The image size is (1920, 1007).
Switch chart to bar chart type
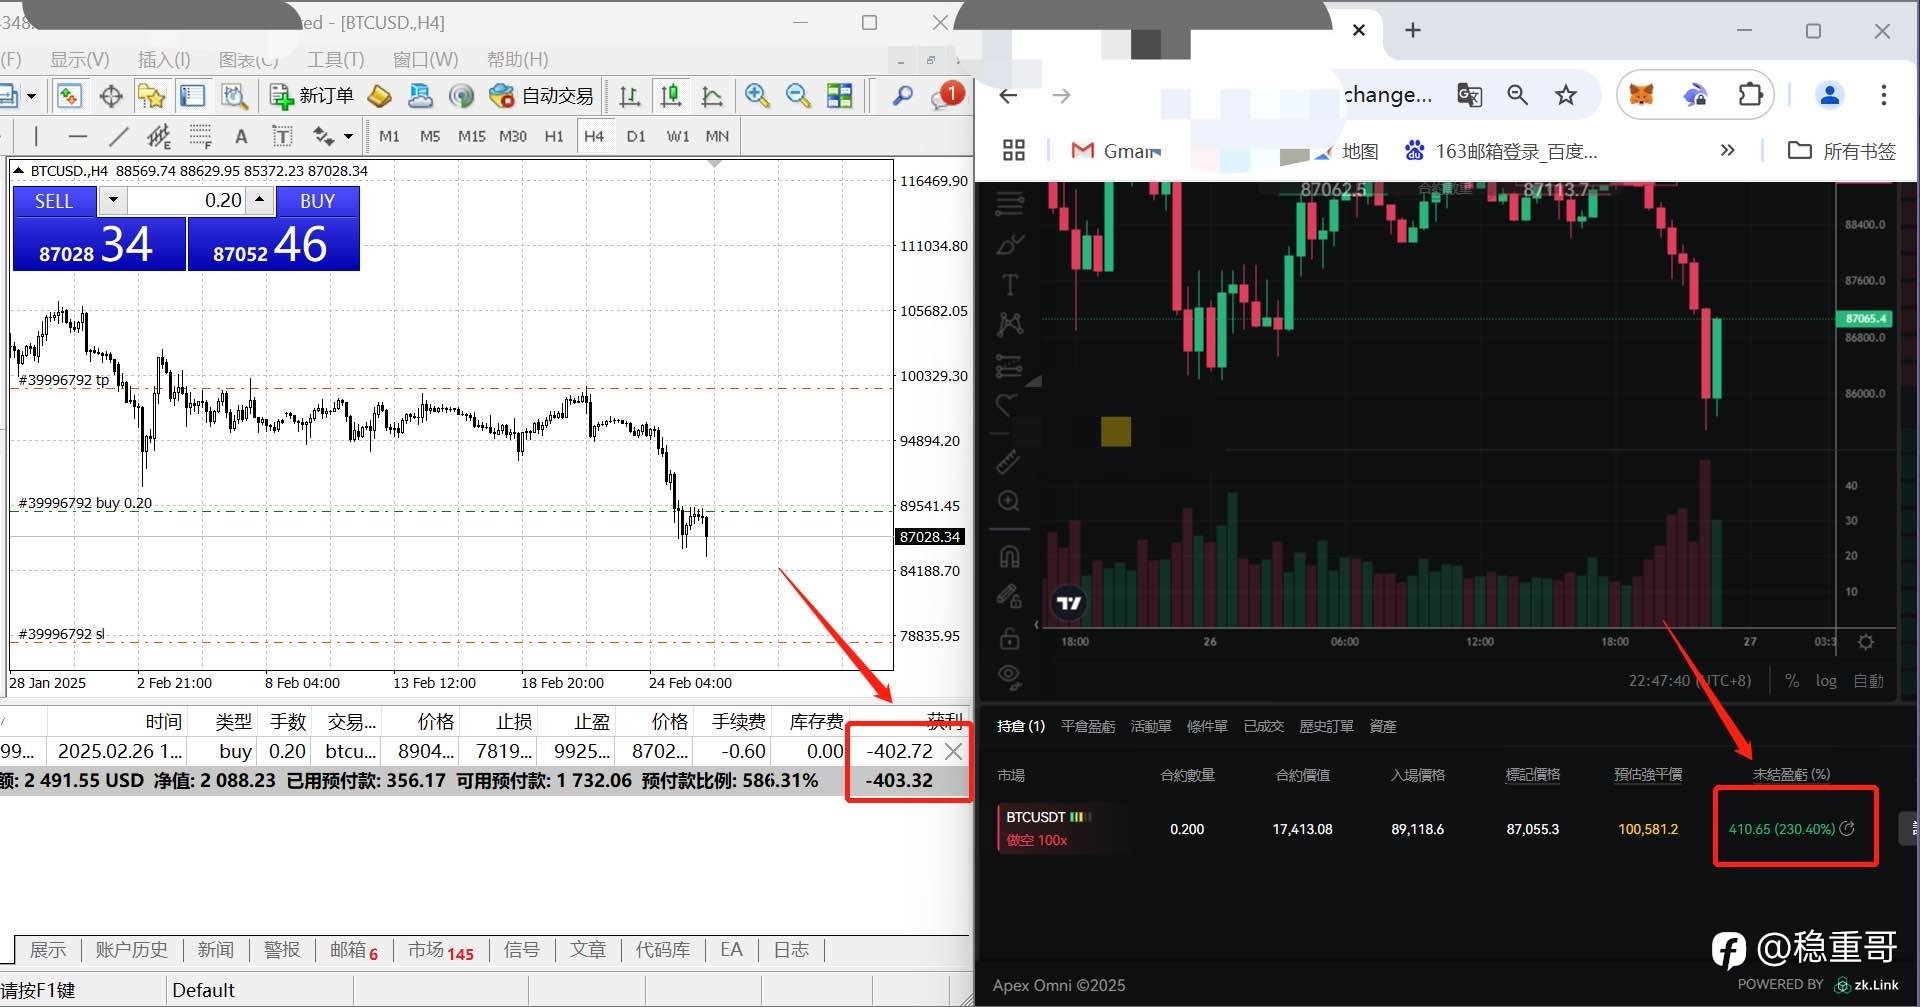pyautogui.click(x=630, y=96)
